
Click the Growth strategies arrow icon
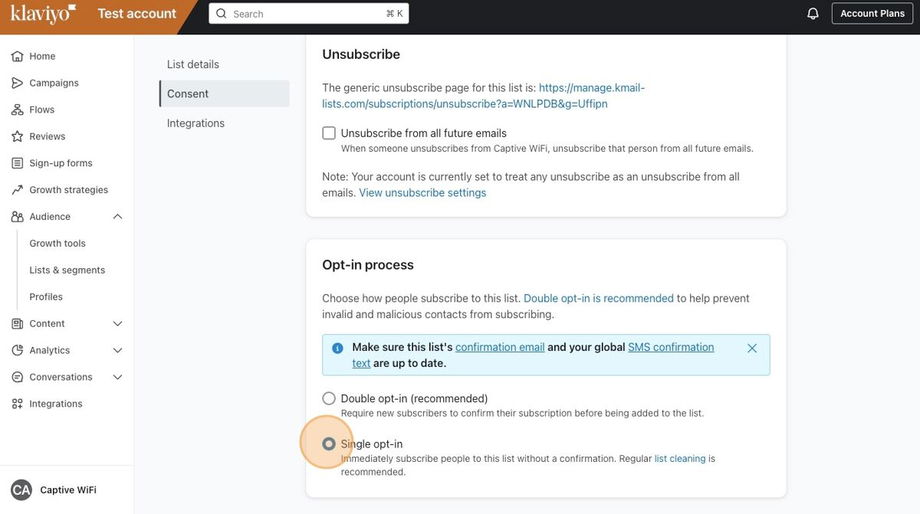tap(17, 190)
